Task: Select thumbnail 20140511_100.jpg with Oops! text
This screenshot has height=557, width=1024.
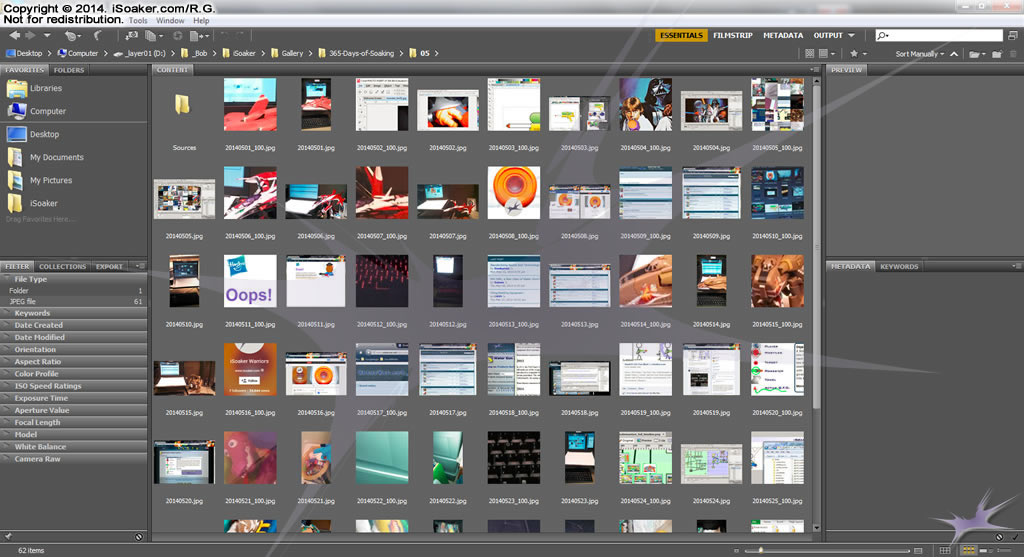Action: pyautogui.click(x=249, y=281)
